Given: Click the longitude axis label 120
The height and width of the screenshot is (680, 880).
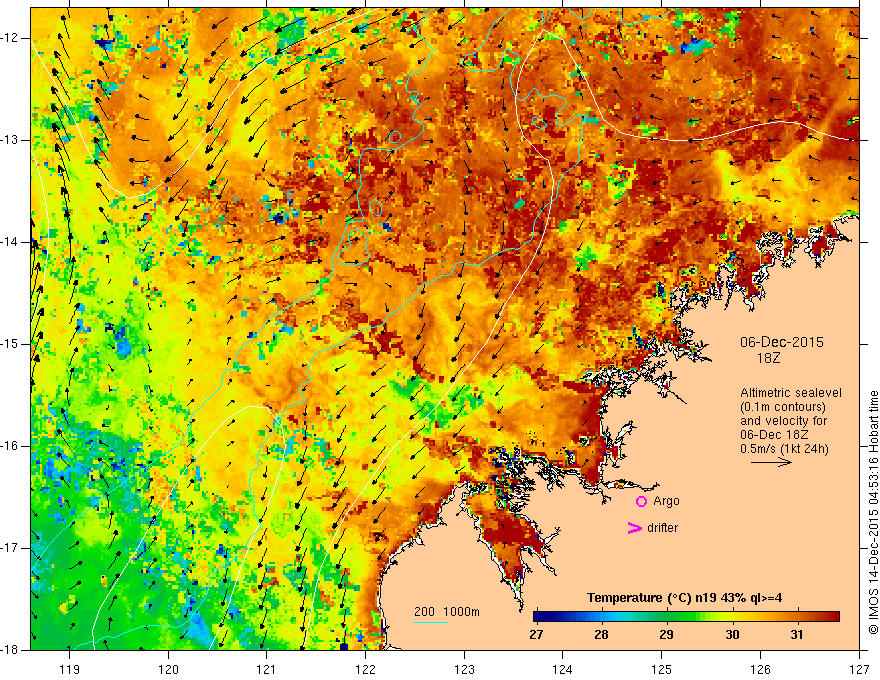Looking at the screenshot, I should [x=168, y=669].
